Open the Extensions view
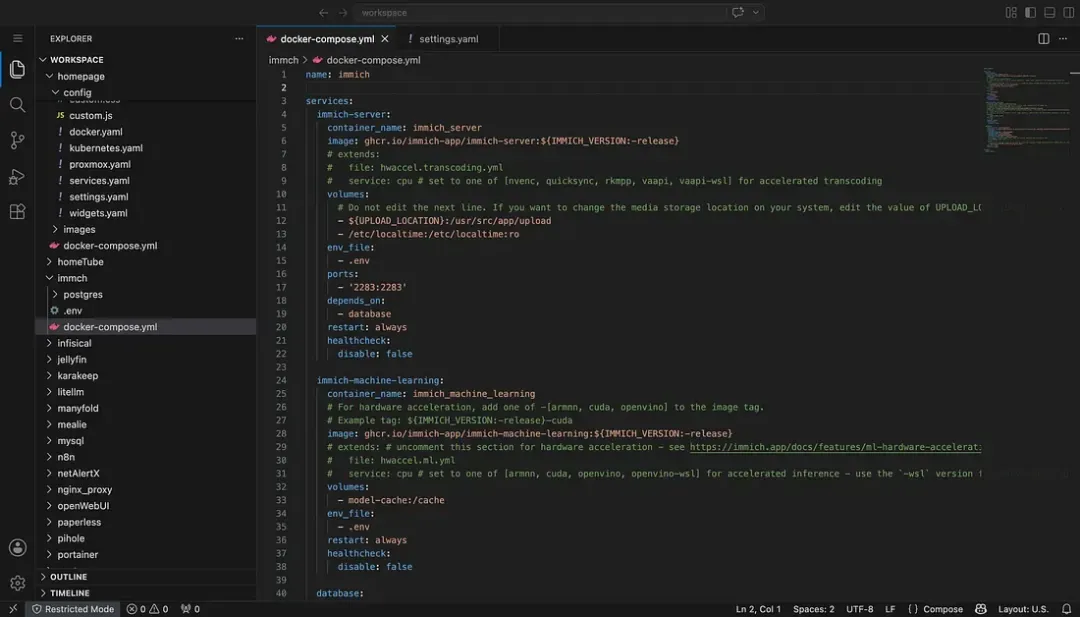This screenshot has width=1080, height=617. 17,211
